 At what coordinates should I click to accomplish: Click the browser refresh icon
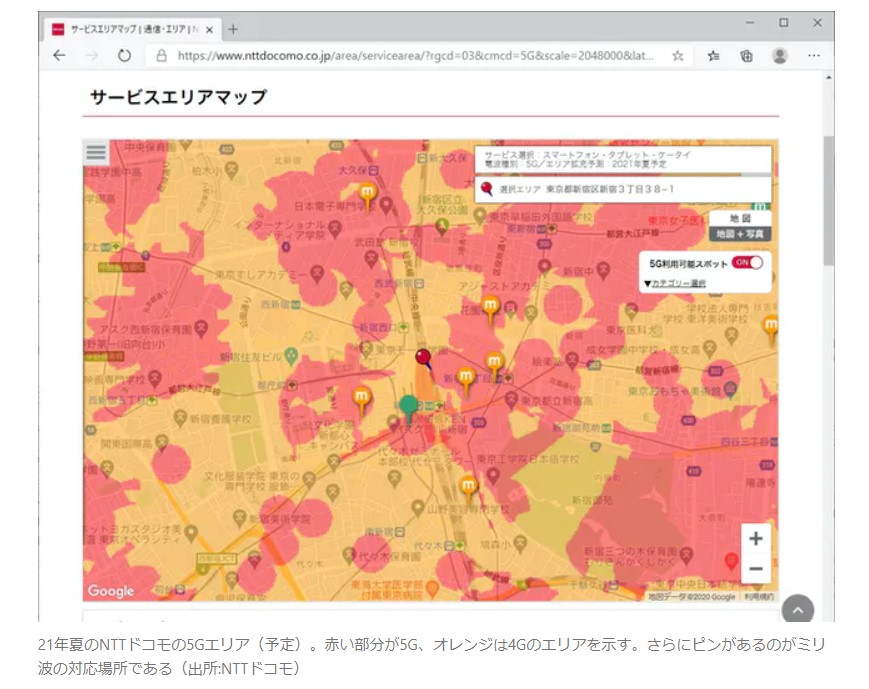(x=124, y=56)
